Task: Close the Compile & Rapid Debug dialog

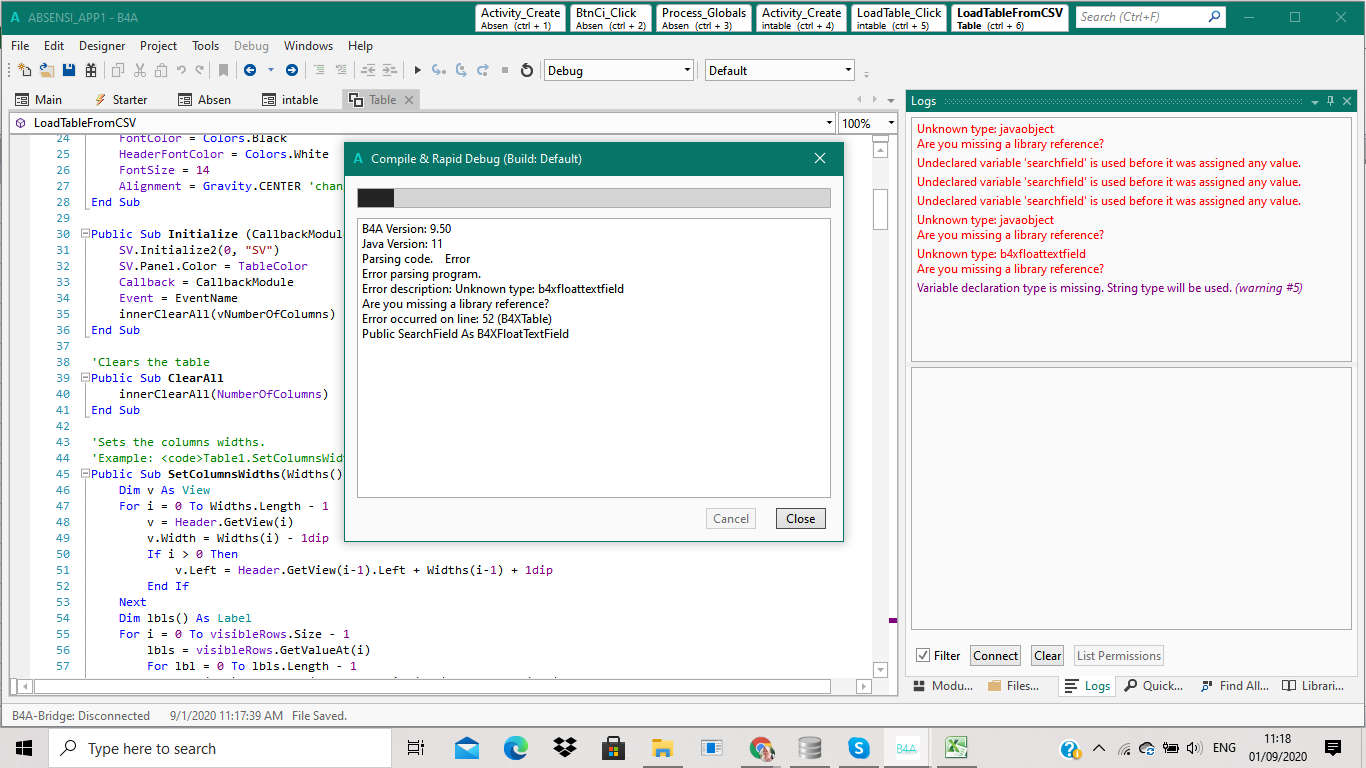Action: point(800,519)
